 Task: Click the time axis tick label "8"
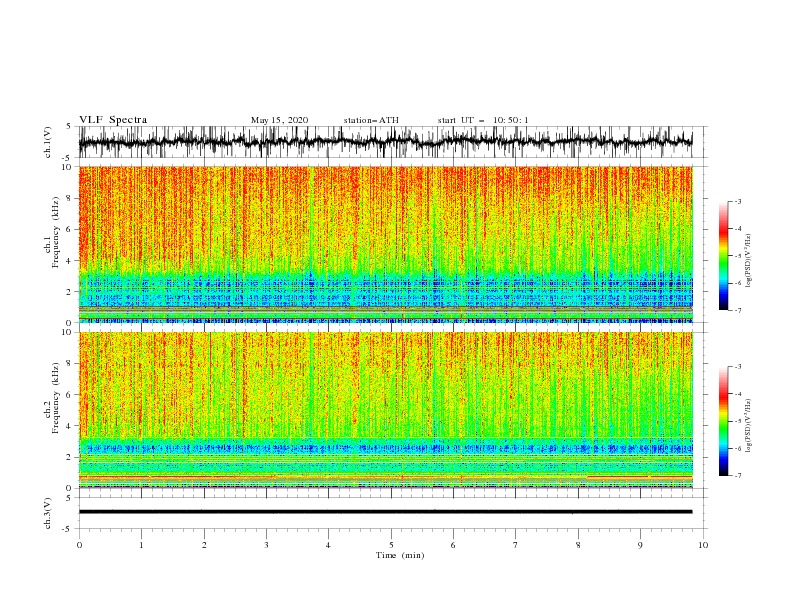click(578, 545)
